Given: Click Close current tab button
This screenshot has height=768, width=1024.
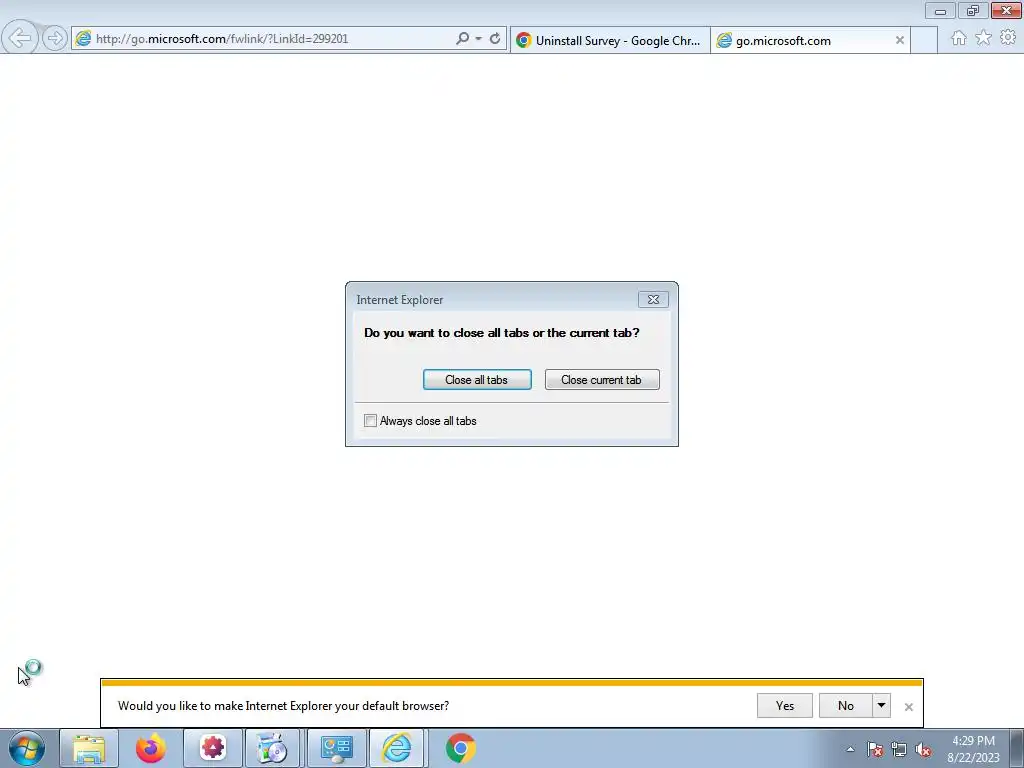Looking at the screenshot, I should click(x=601, y=379).
